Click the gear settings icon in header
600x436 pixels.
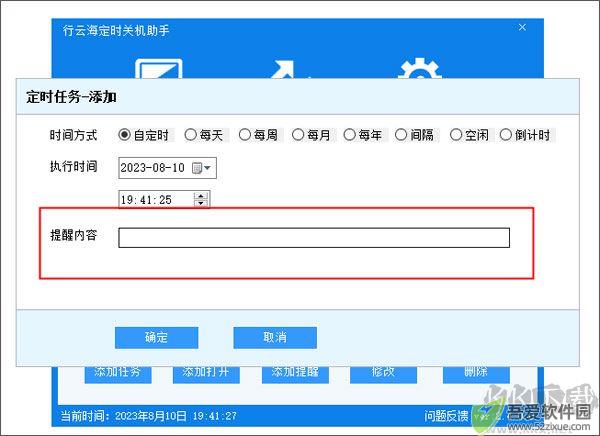pos(420,68)
